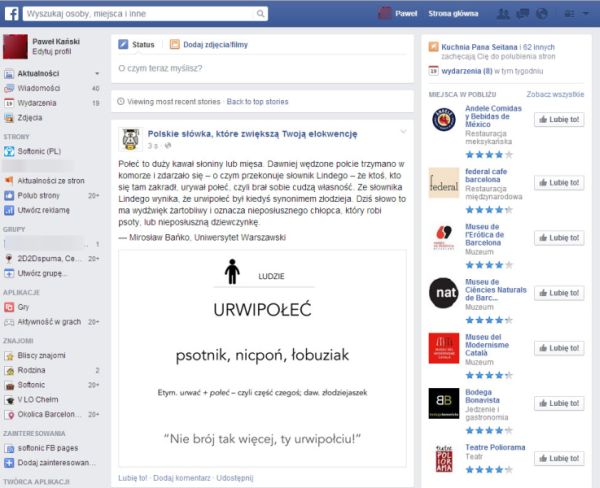
Task: Open messages icon in top bar
Action: (x=522, y=14)
